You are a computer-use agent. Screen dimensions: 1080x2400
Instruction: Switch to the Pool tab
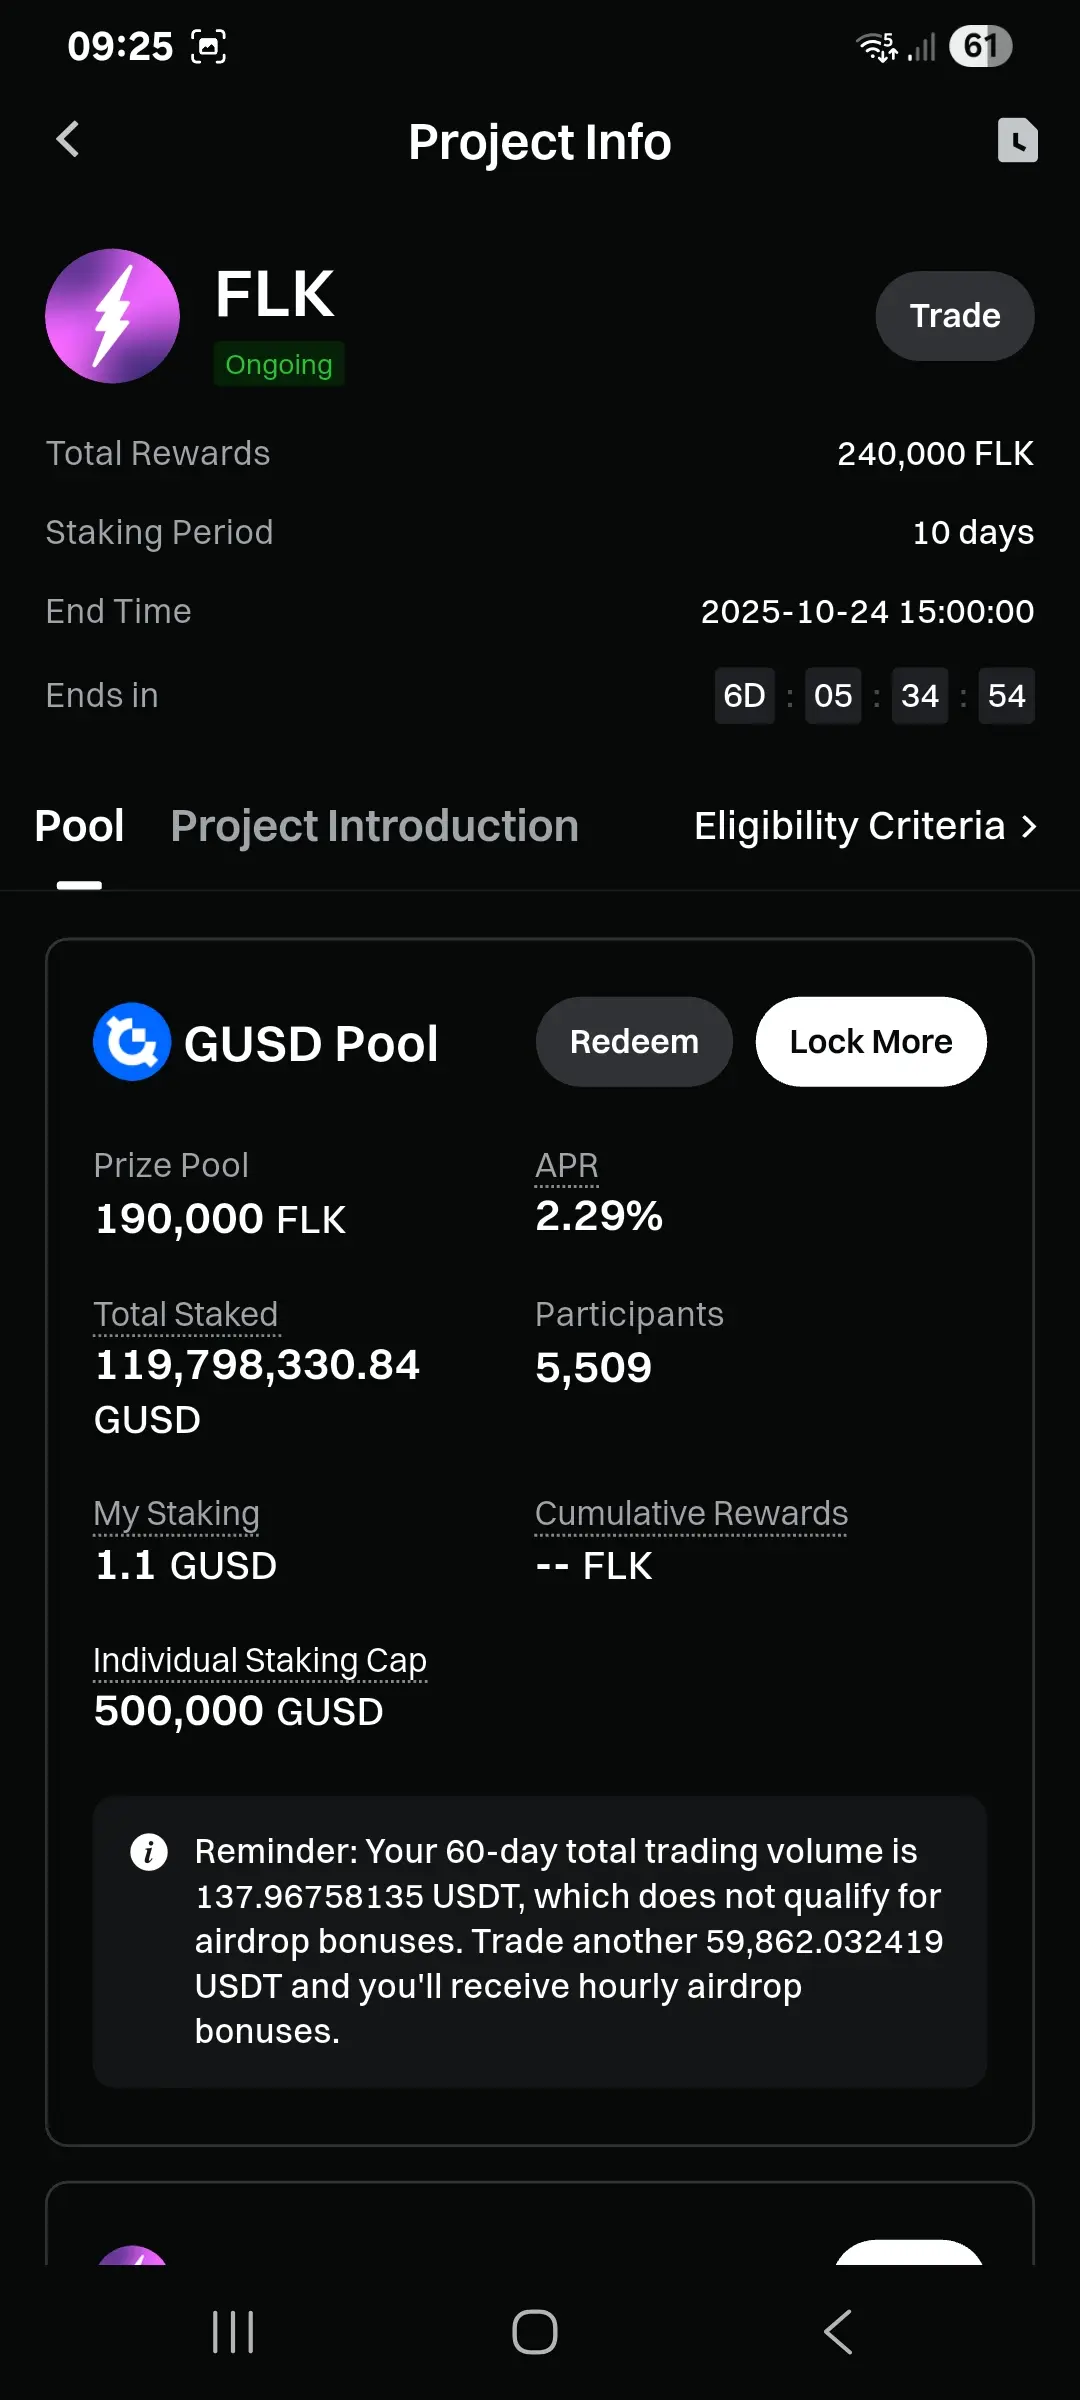[x=79, y=827]
